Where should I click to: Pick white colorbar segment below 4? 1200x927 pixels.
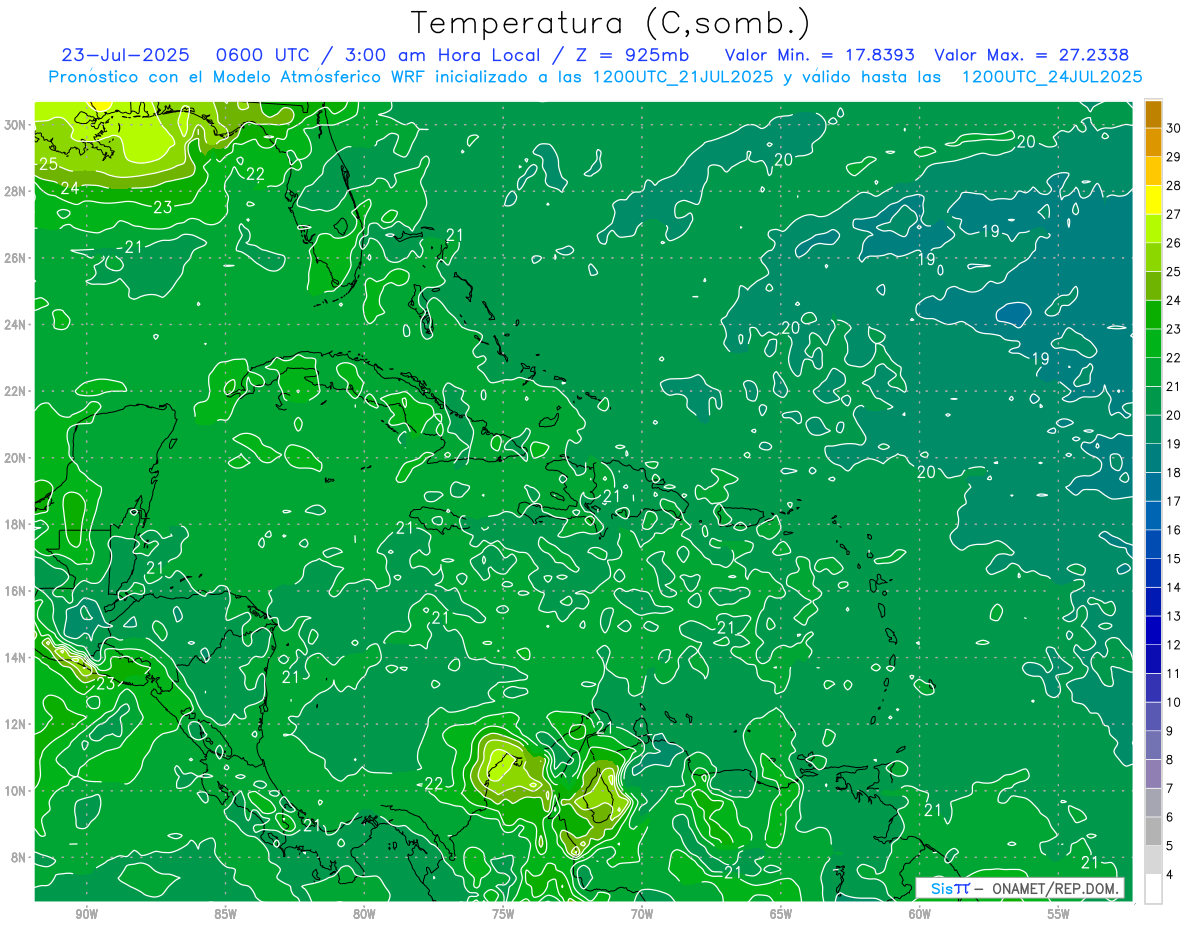point(1154,889)
